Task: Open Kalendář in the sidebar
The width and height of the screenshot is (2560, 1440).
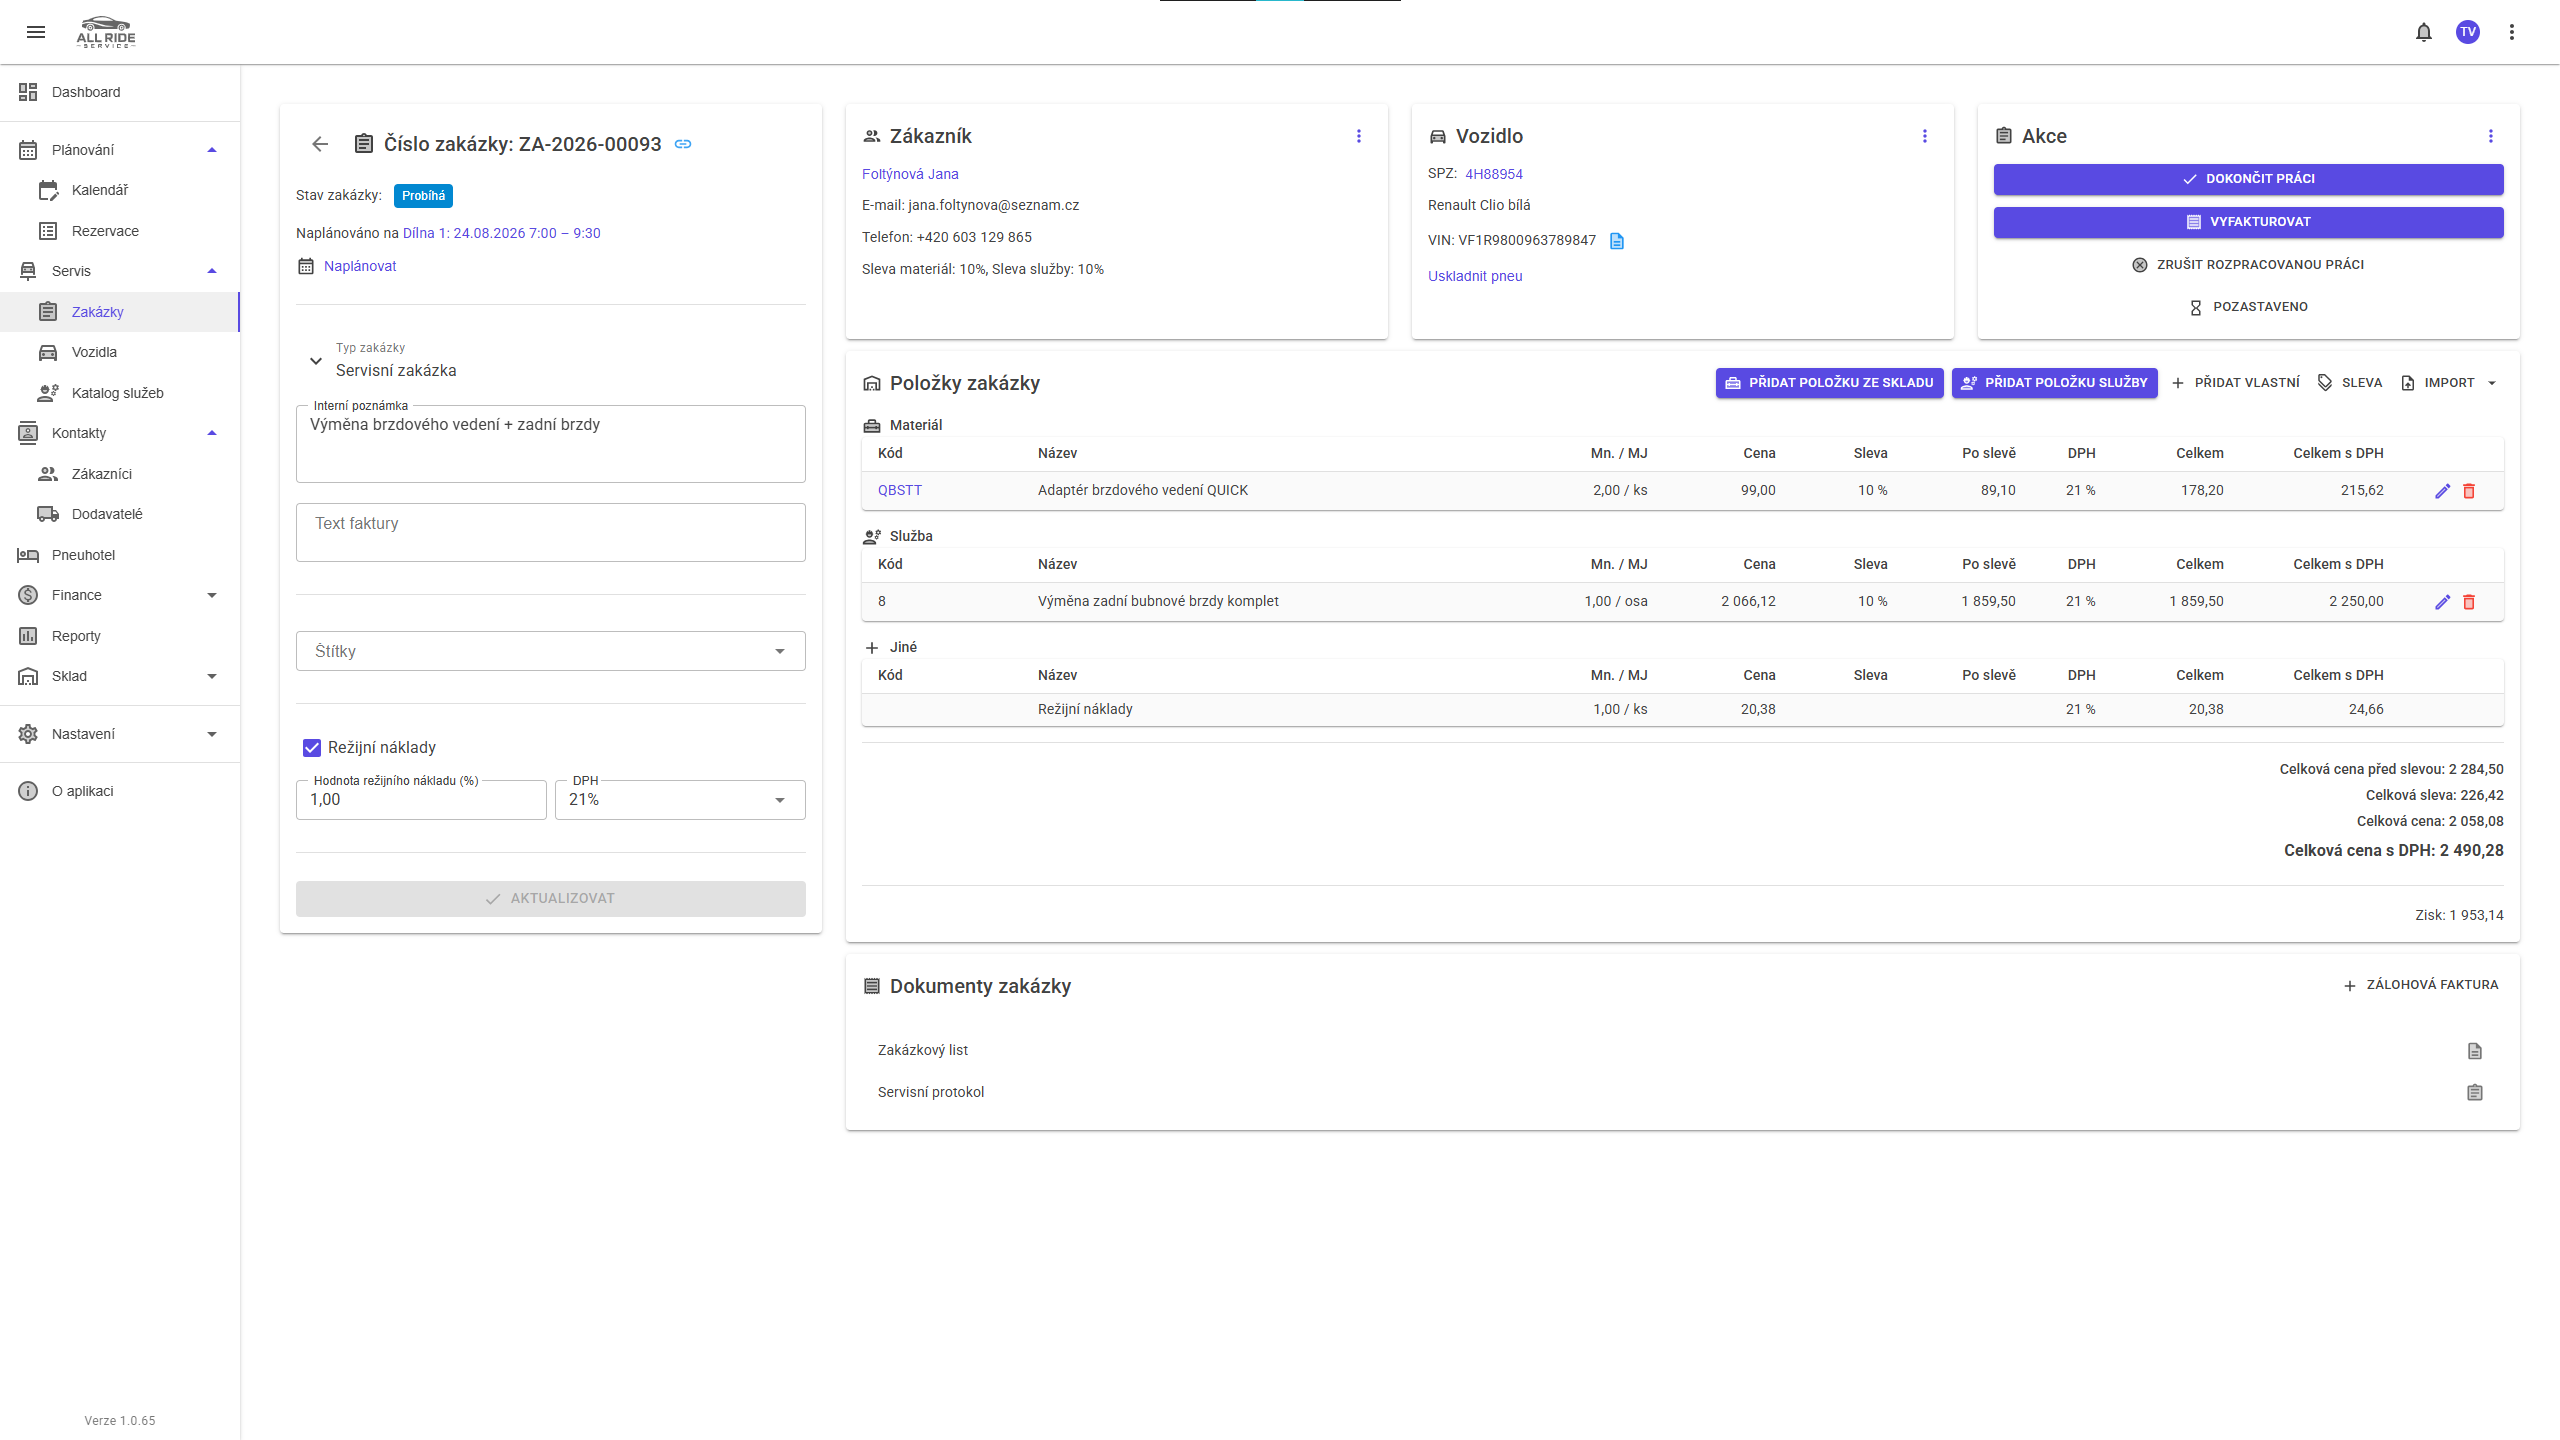Action: tap(120, 190)
